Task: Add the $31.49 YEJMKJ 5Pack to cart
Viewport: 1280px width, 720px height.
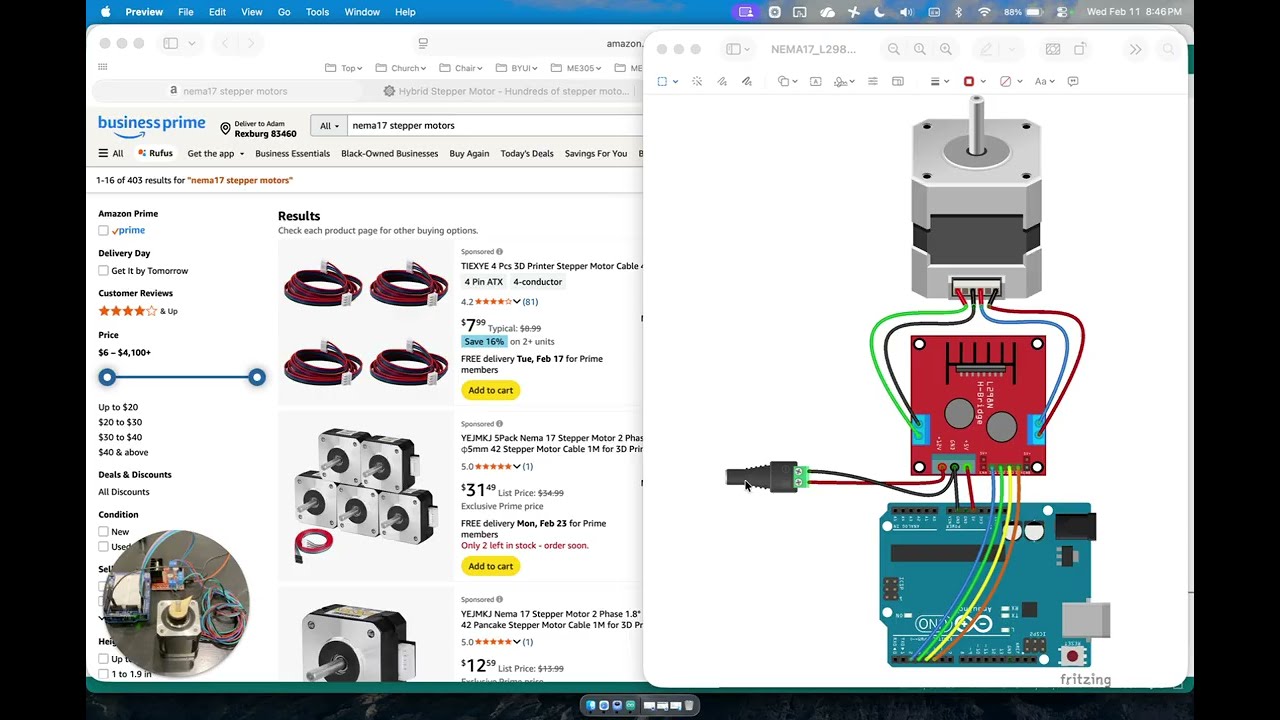Action: pyautogui.click(x=490, y=566)
